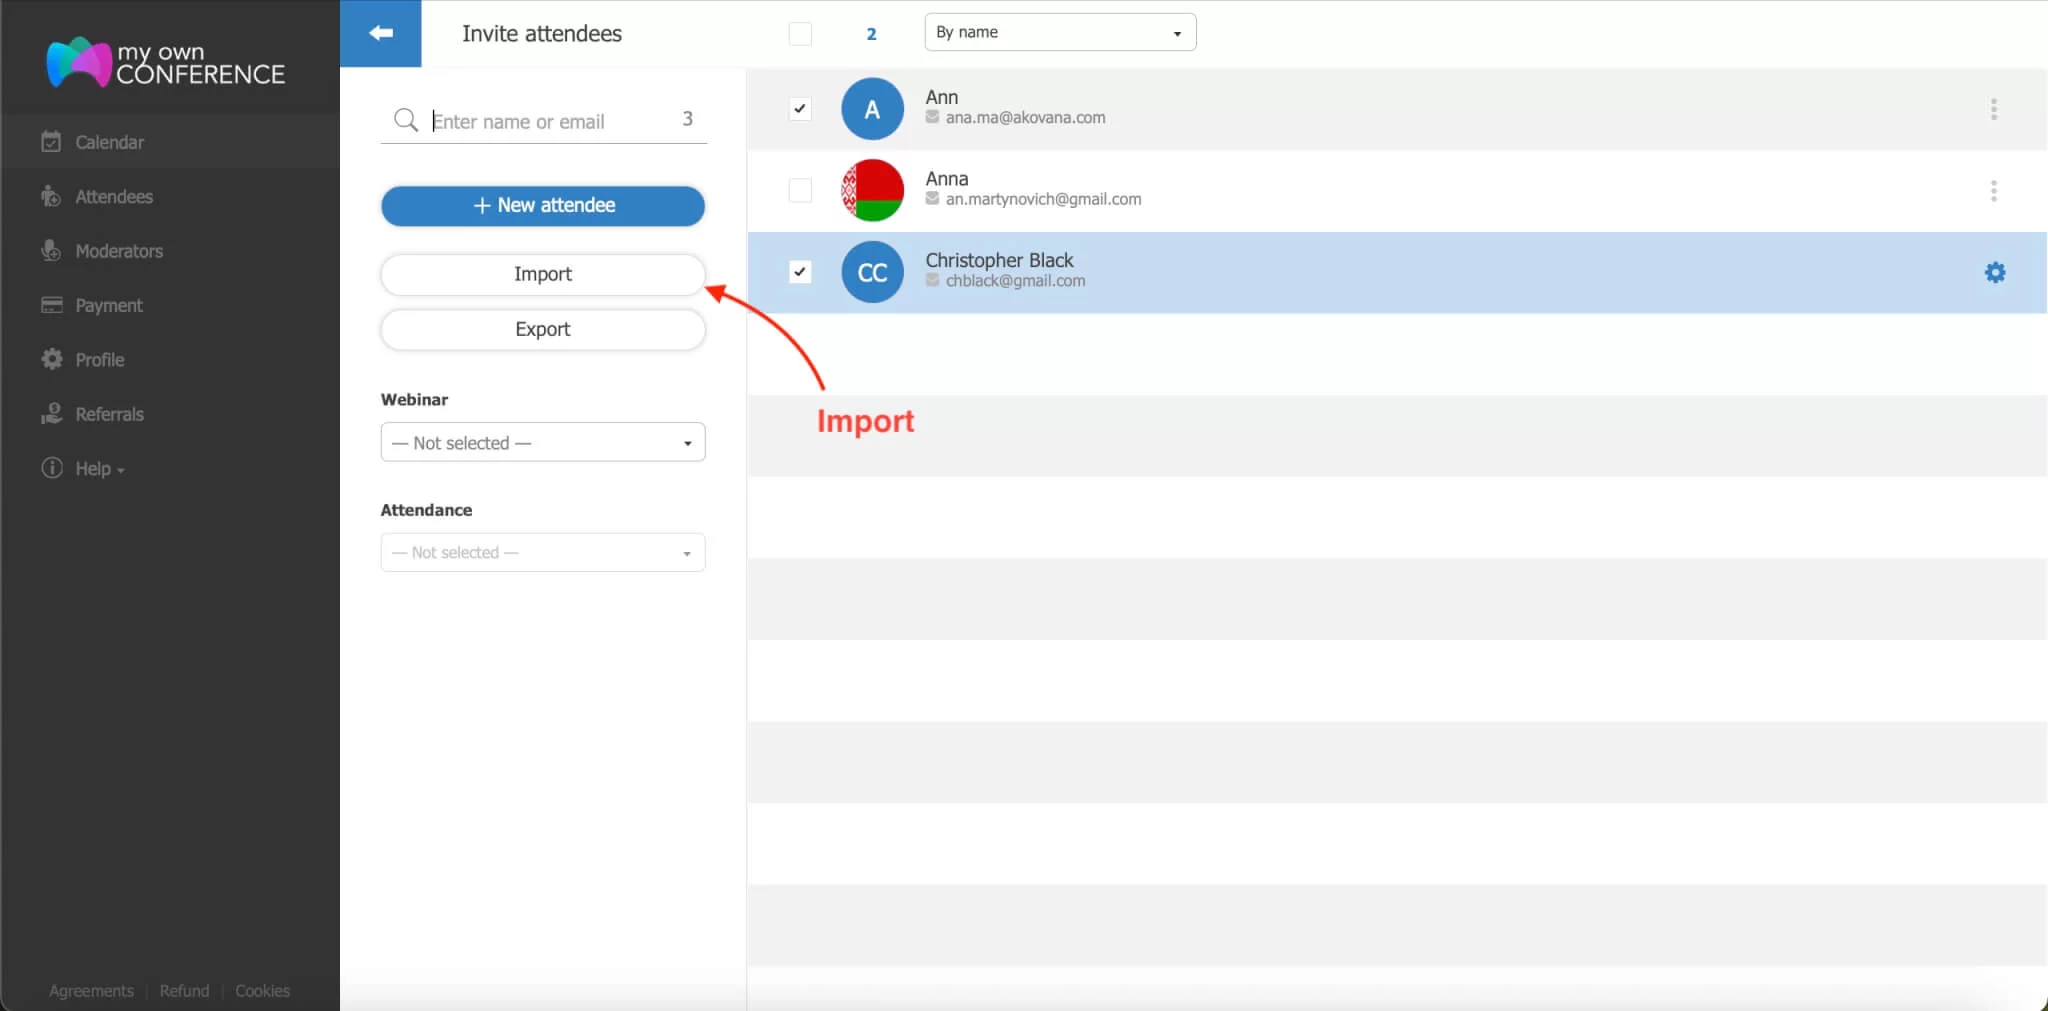Uncheck the checkbox for Ann

tap(800, 109)
